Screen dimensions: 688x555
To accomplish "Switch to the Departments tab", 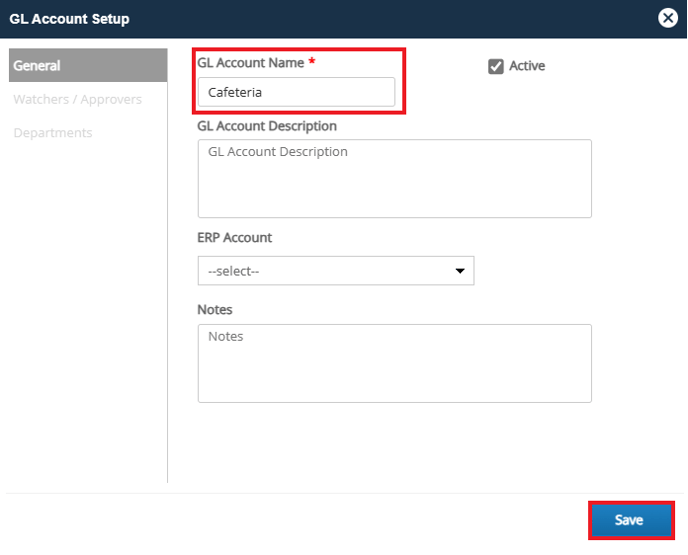I will point(53,132).
